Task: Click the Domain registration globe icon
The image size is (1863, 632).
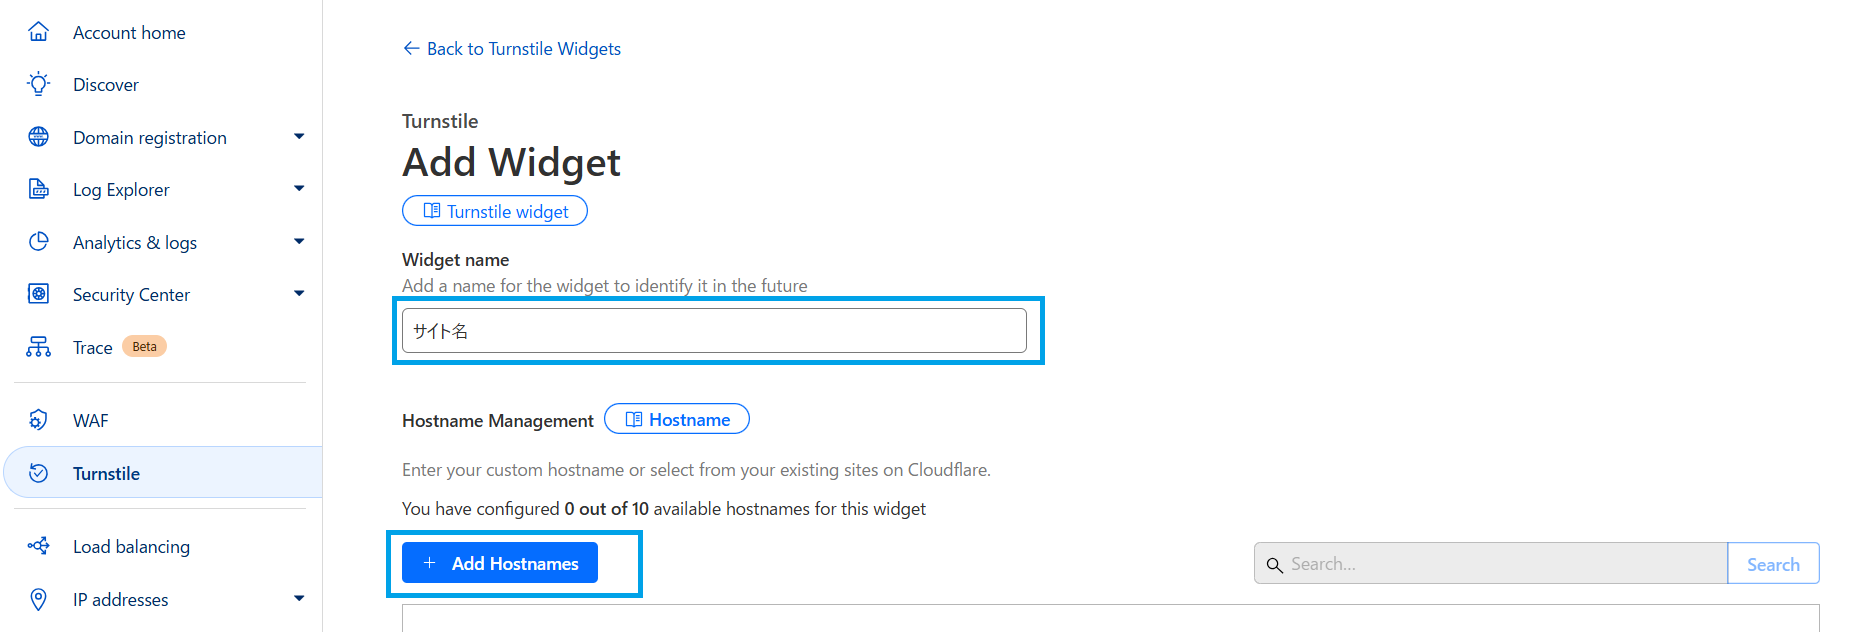Action: coord(38,137)
